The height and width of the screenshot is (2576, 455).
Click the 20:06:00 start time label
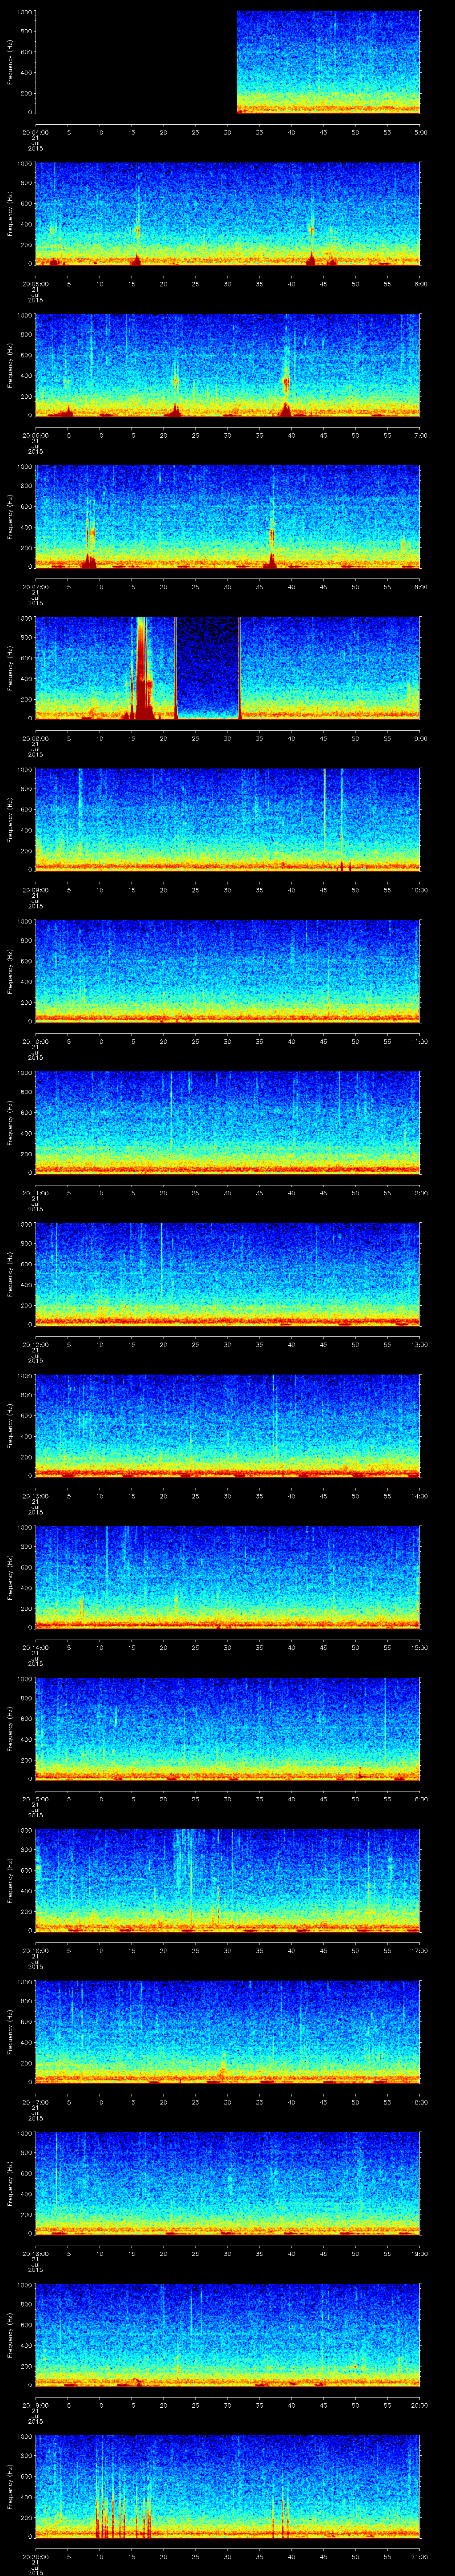pos(35,435)
